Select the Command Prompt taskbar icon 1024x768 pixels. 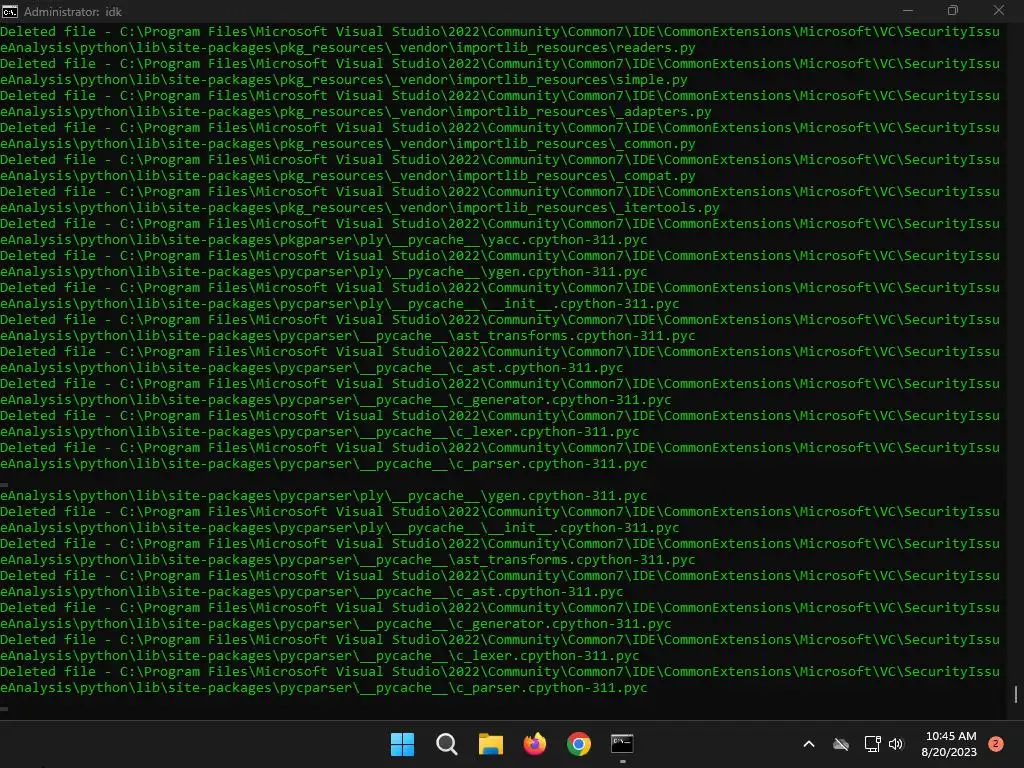(622, 744)
